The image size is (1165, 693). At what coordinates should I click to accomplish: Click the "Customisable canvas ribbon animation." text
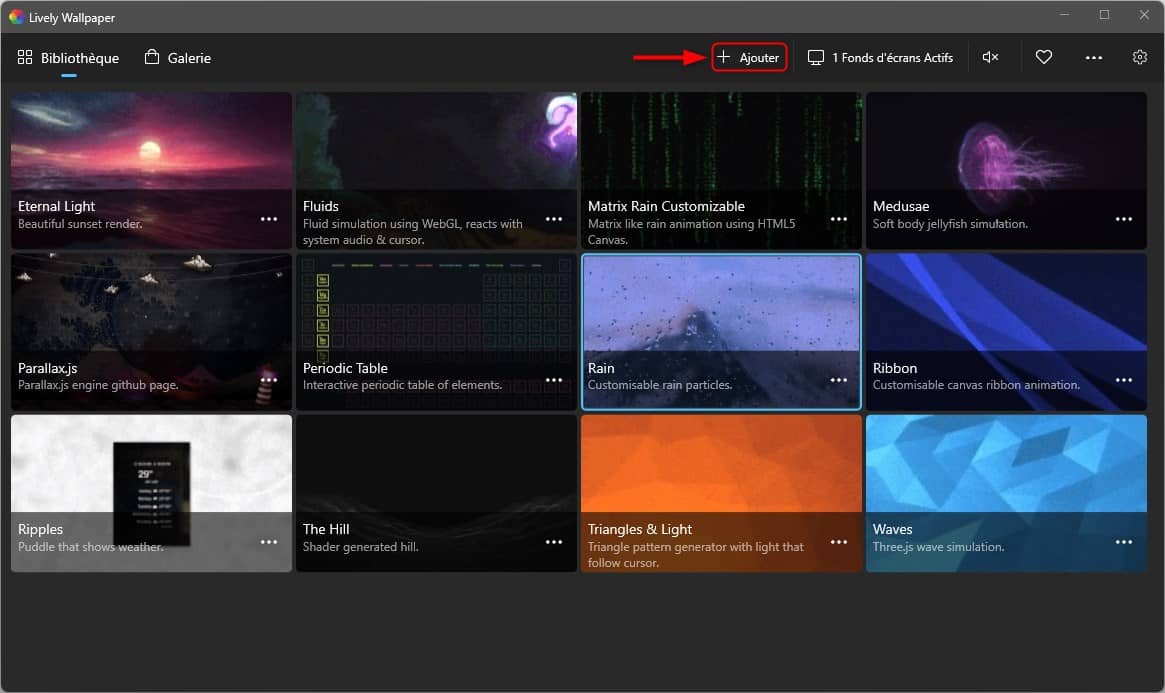[x=976, y=385]
